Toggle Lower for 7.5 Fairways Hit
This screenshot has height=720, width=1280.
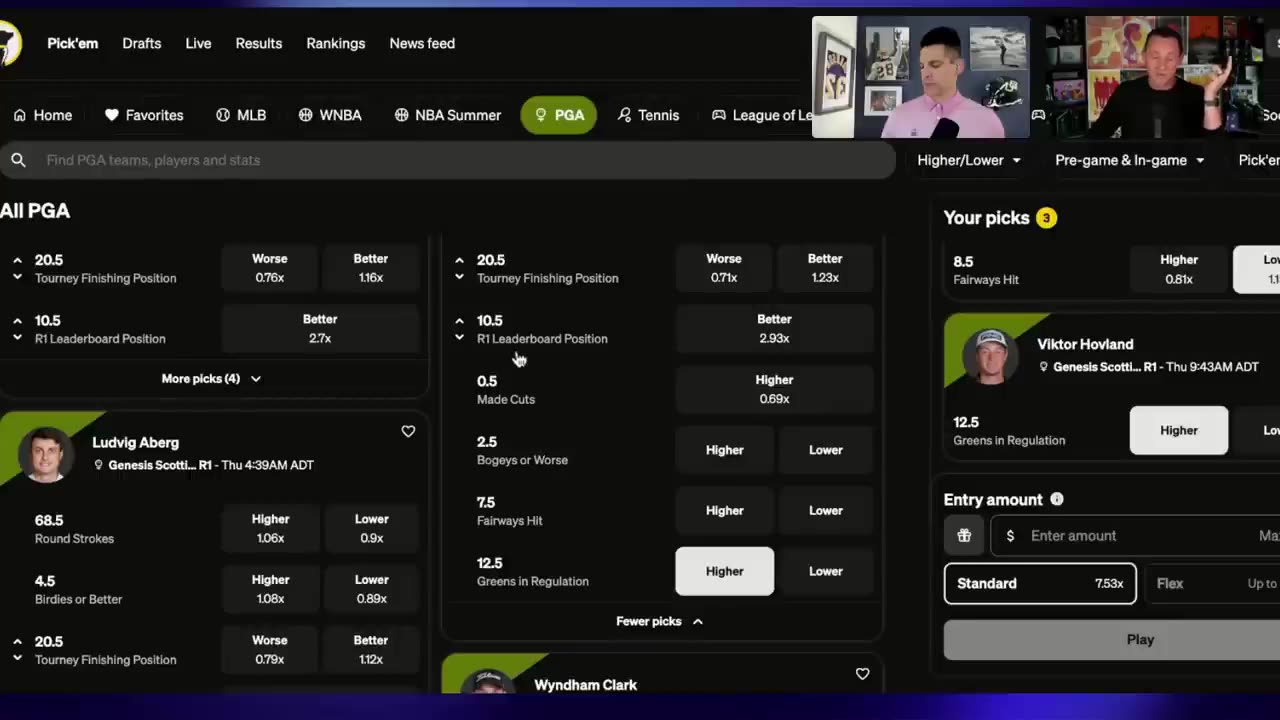point(826,511)
